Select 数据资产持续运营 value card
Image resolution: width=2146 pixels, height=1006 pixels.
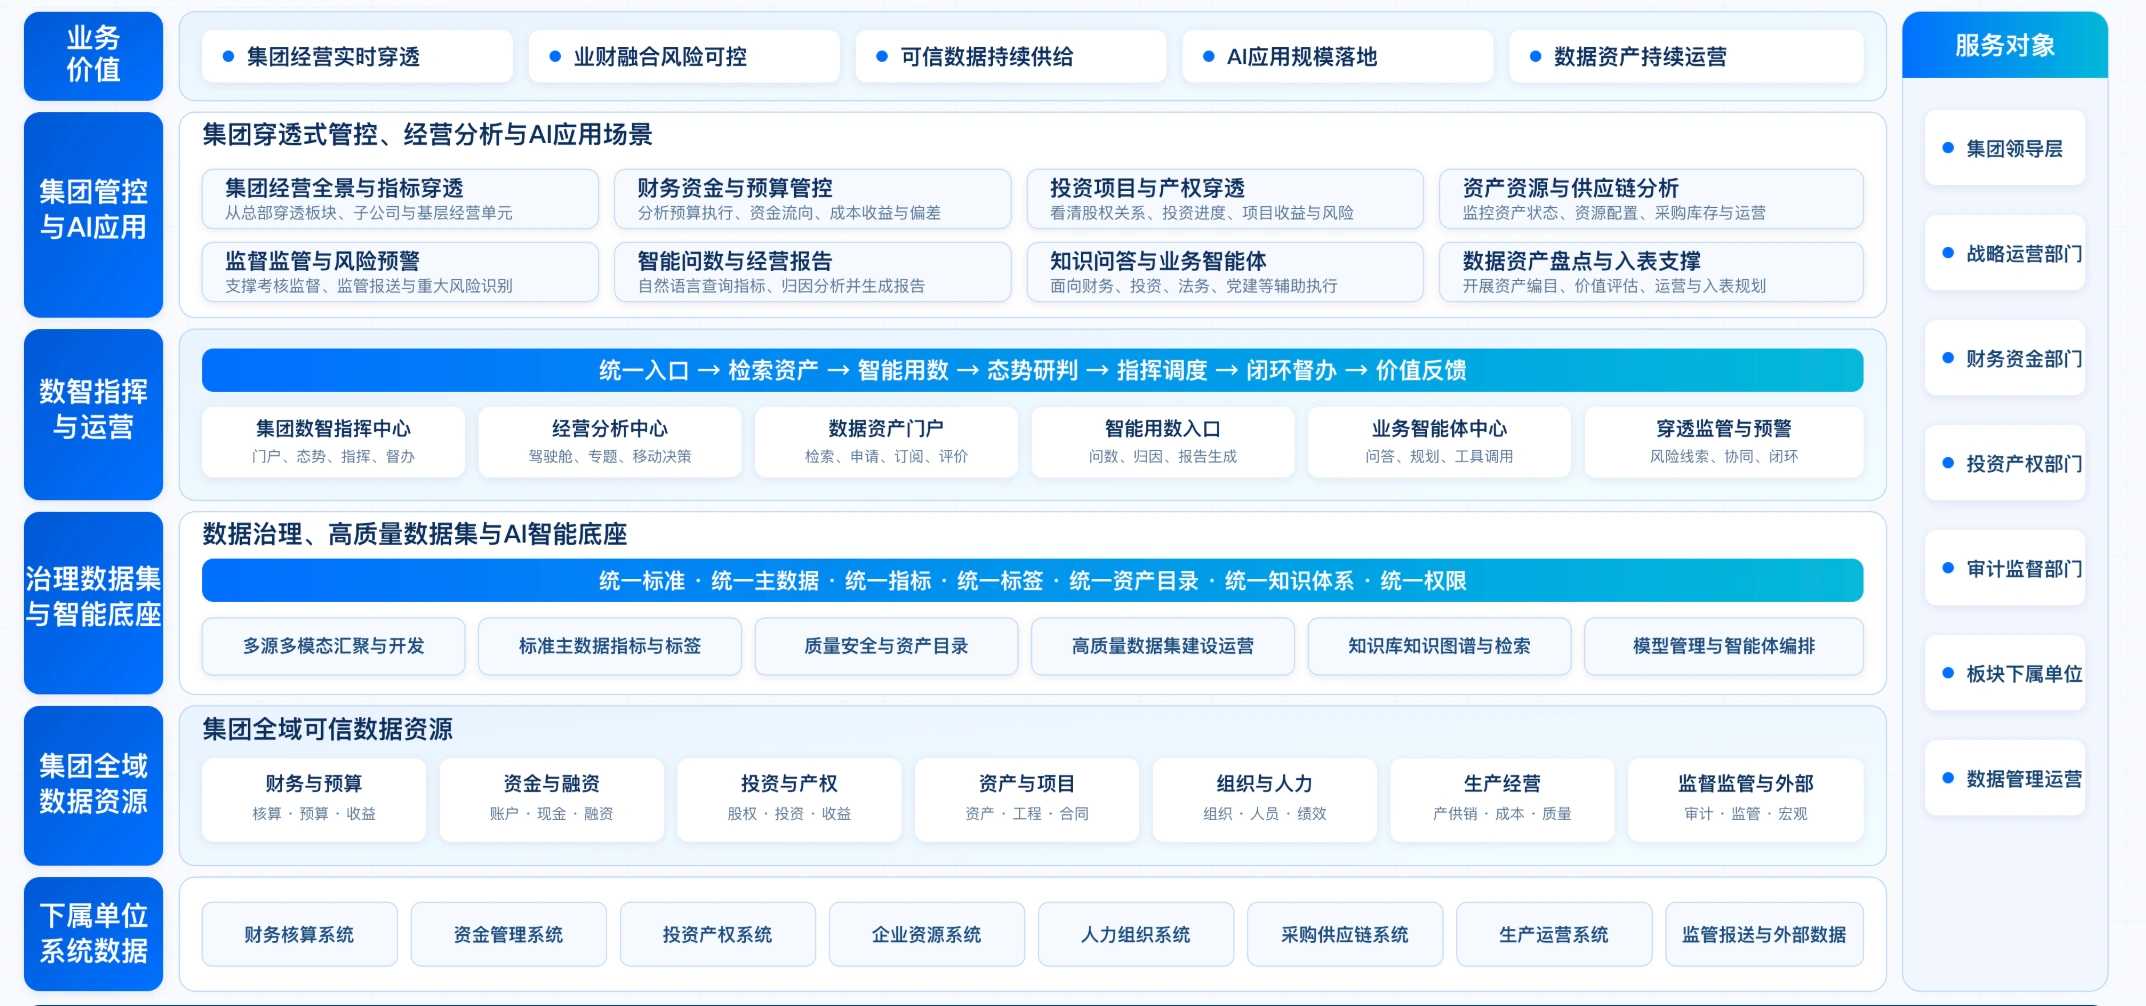click(1686, 56)
